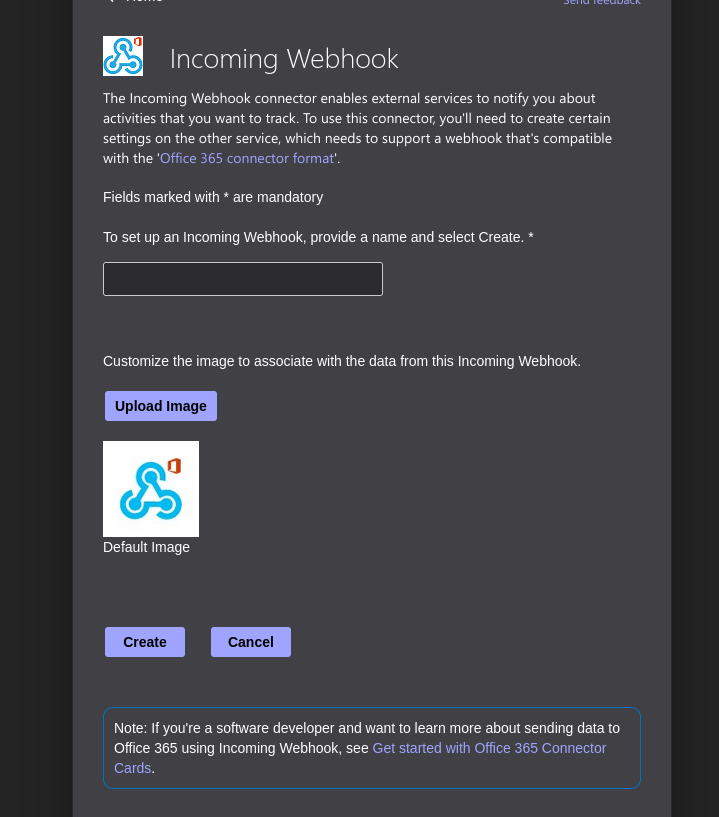This screenshot has height=817, width=719.
Task: Open the Send feedback link
Action: 601,2
